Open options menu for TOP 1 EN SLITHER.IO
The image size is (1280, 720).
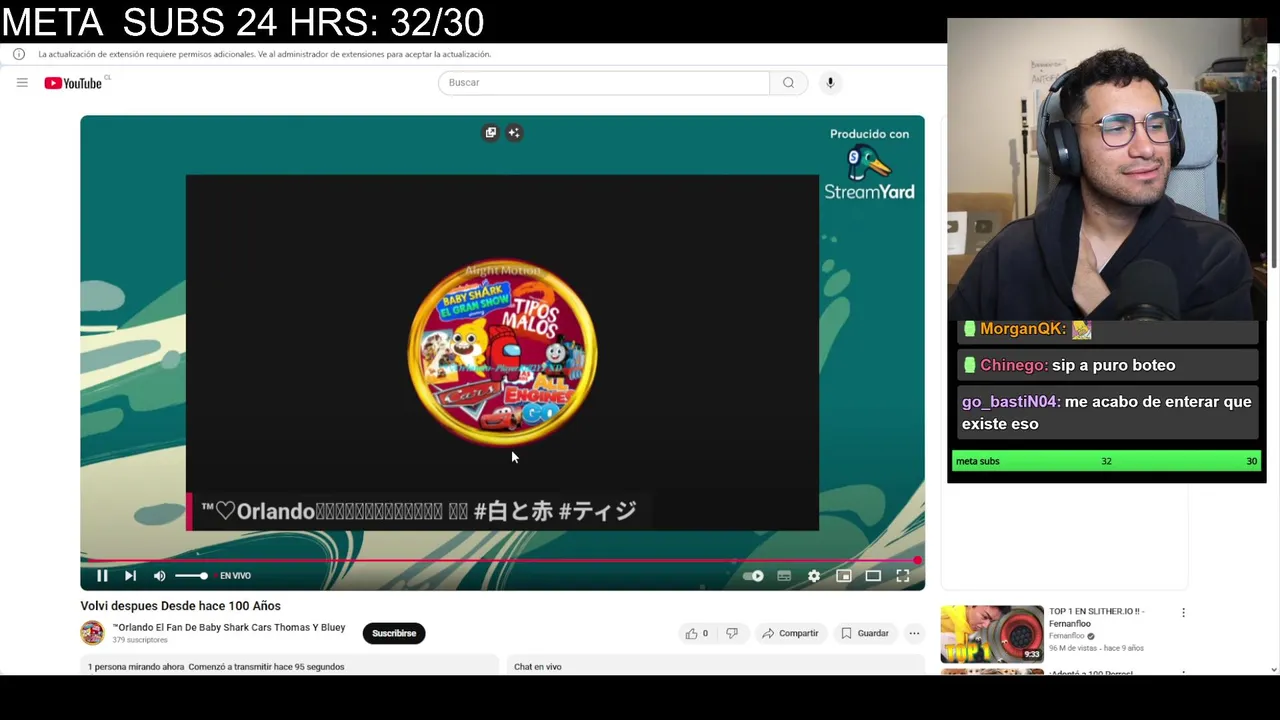1183,613
